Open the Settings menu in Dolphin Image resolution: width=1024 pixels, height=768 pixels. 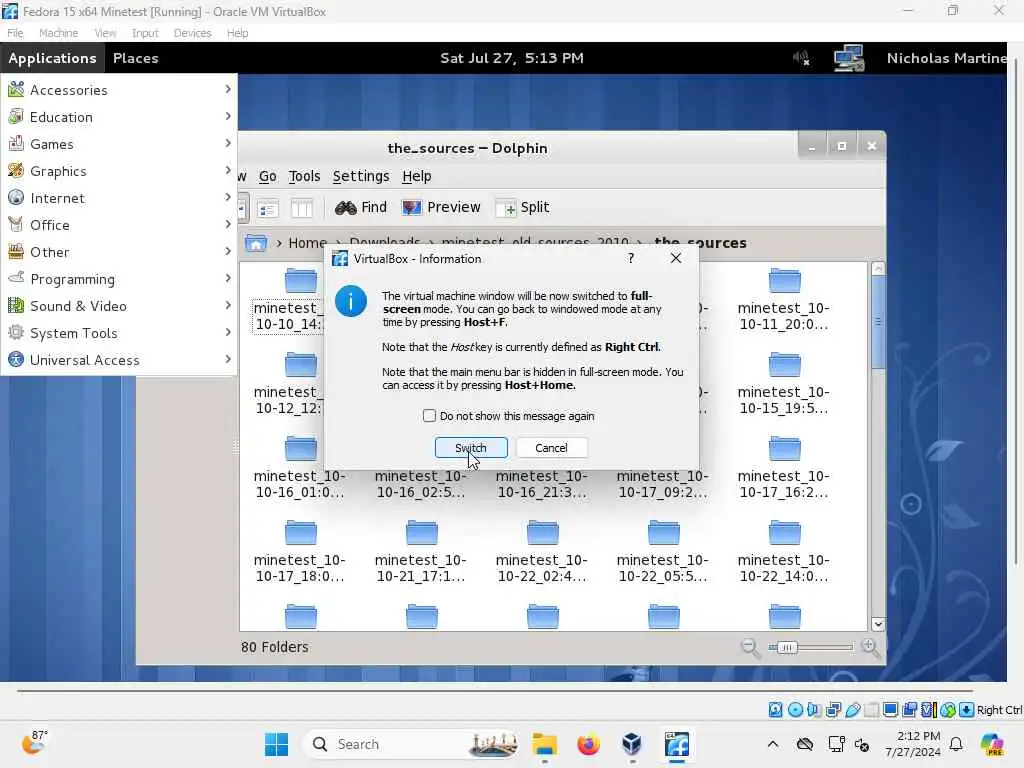pyautogui.click(x=361, y=176)
